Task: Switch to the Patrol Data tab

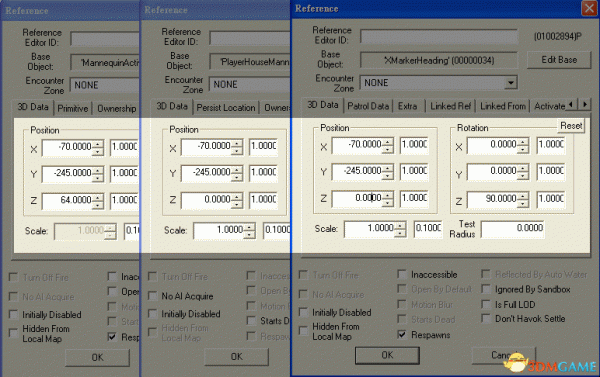Action: pyautogui.click(x=368, y=106)
